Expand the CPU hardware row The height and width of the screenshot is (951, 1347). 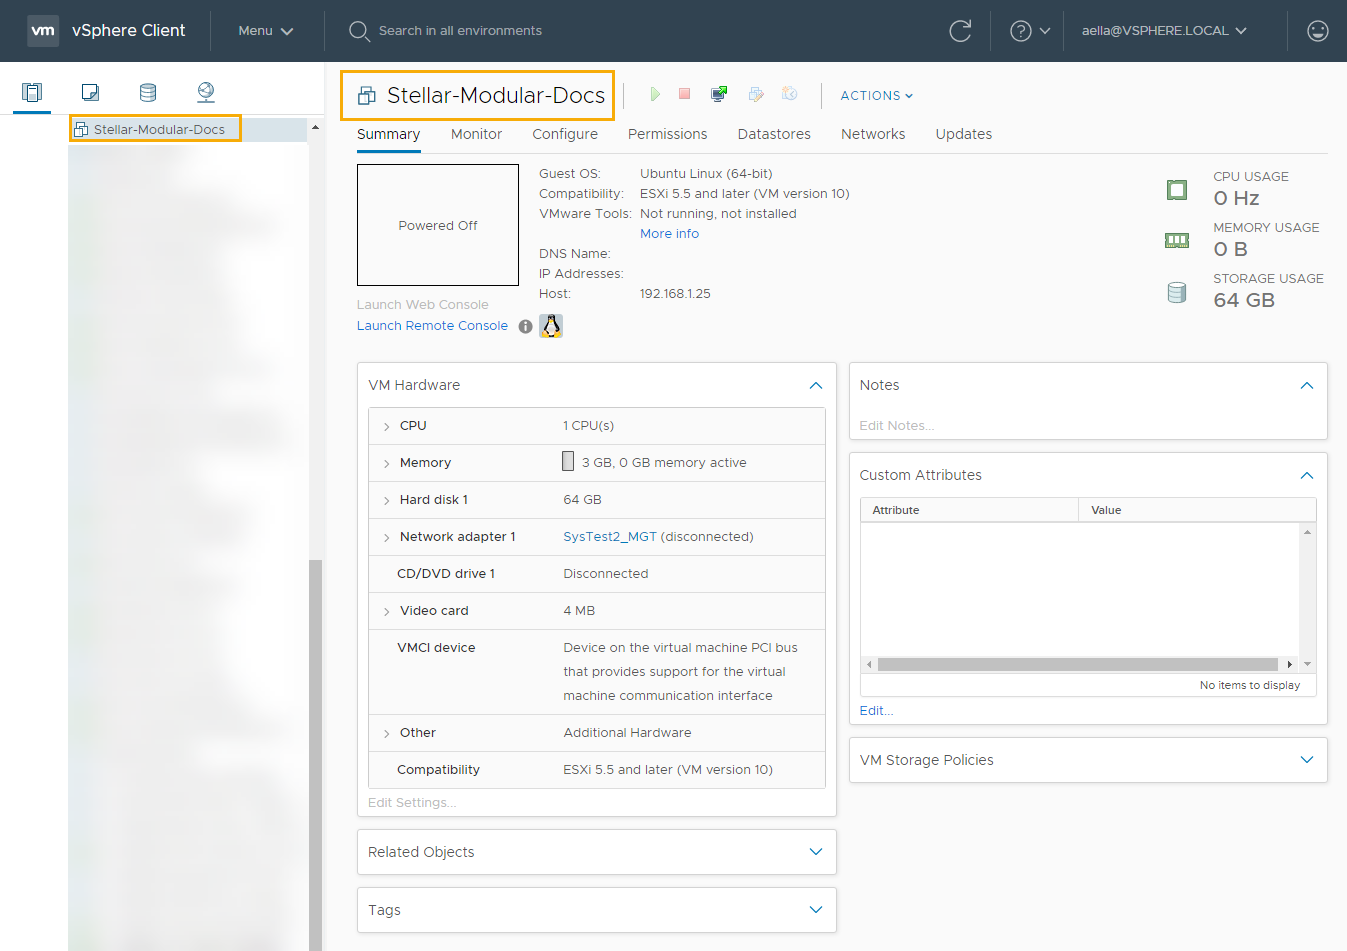(x=387, y=427)
